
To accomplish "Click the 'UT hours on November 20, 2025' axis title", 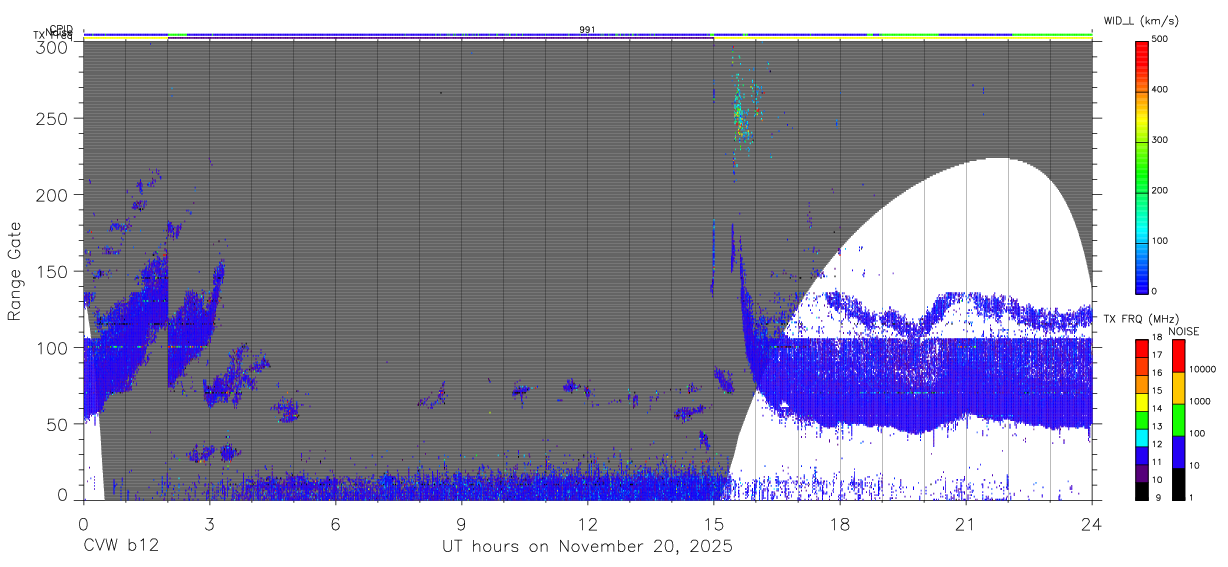I will pos(587,547).
